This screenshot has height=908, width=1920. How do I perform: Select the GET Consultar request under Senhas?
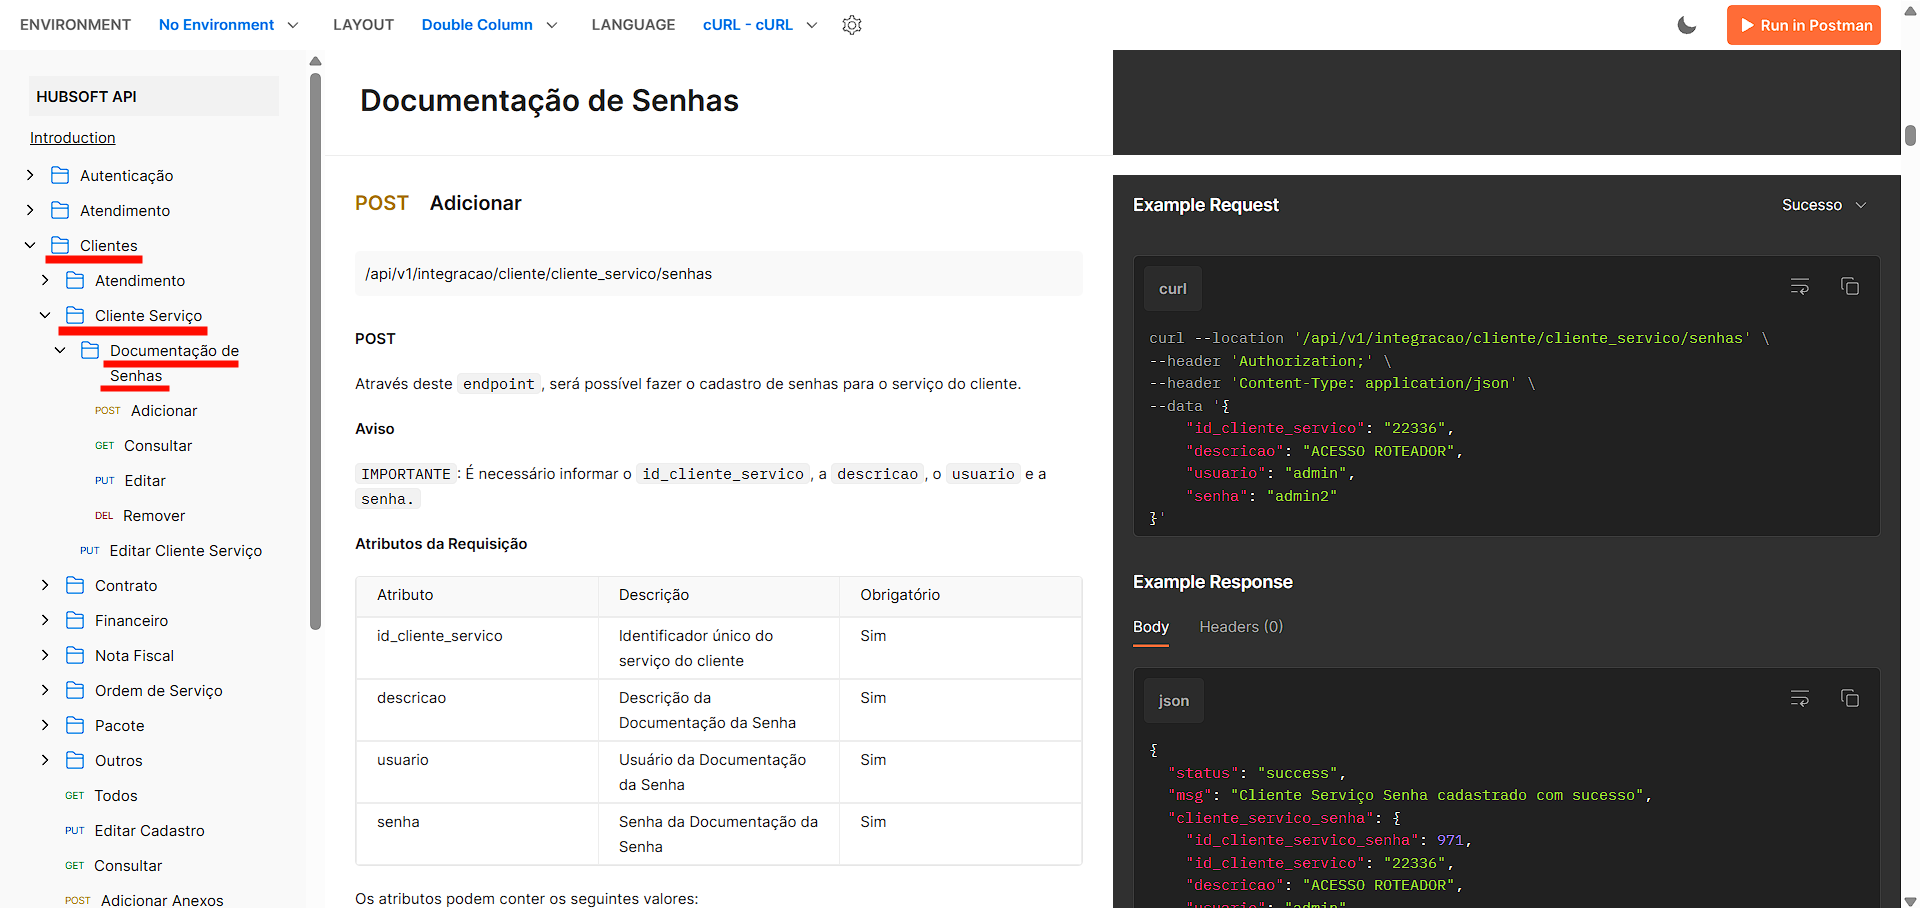tap(143, 446)
